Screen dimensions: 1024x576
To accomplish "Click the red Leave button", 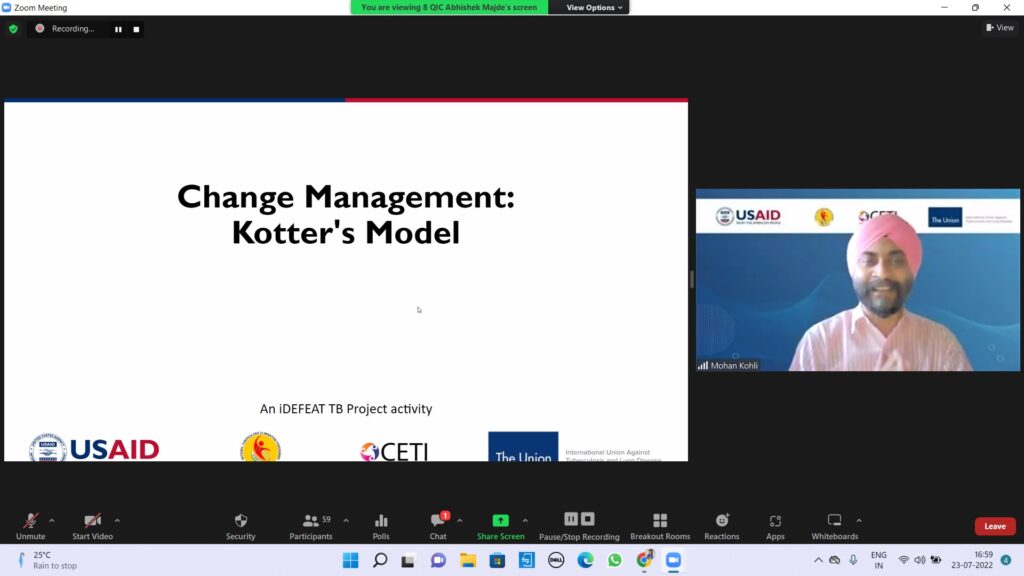I will (994, 526).
